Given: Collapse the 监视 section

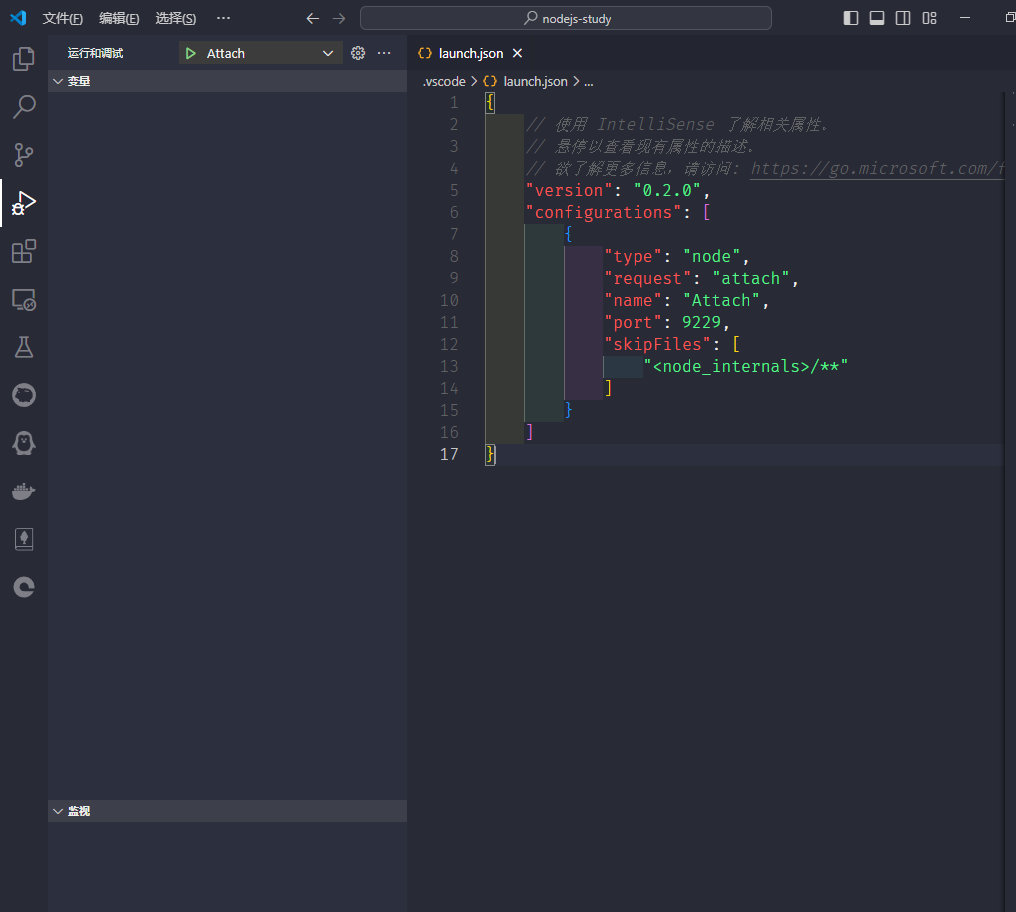Looking at the screenshot, I should coord(227,811).
